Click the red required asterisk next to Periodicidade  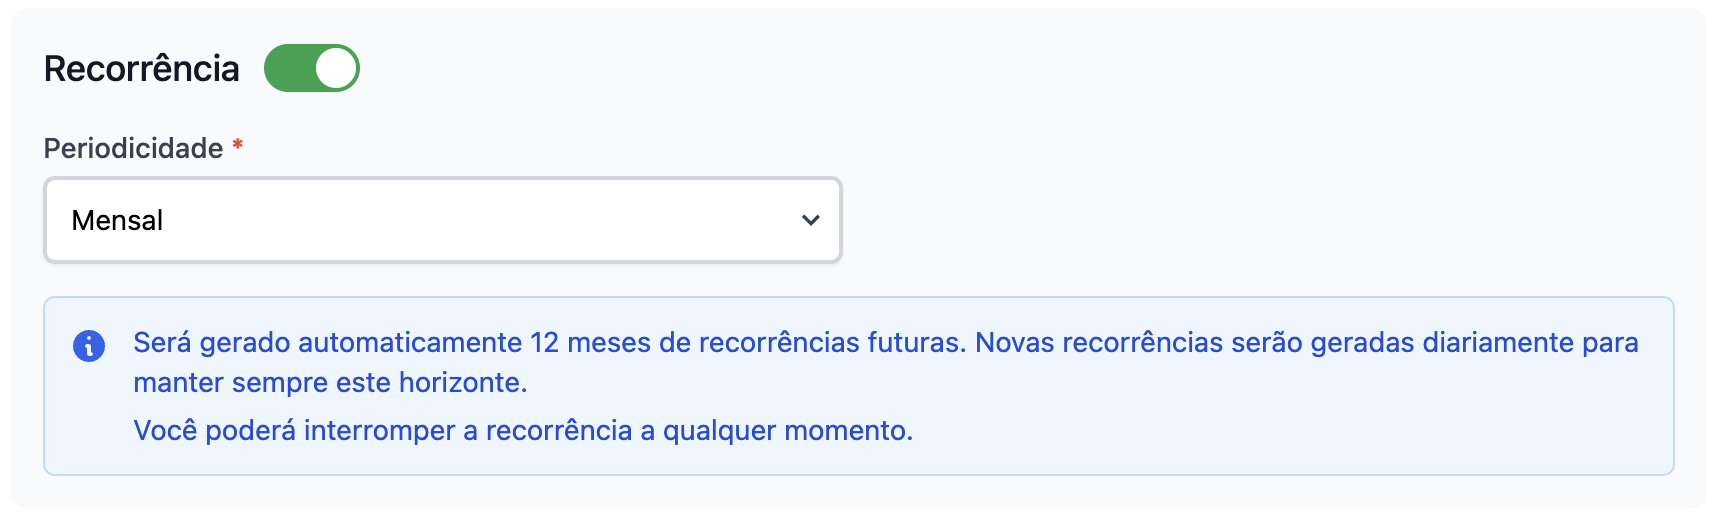coord(238,146)
